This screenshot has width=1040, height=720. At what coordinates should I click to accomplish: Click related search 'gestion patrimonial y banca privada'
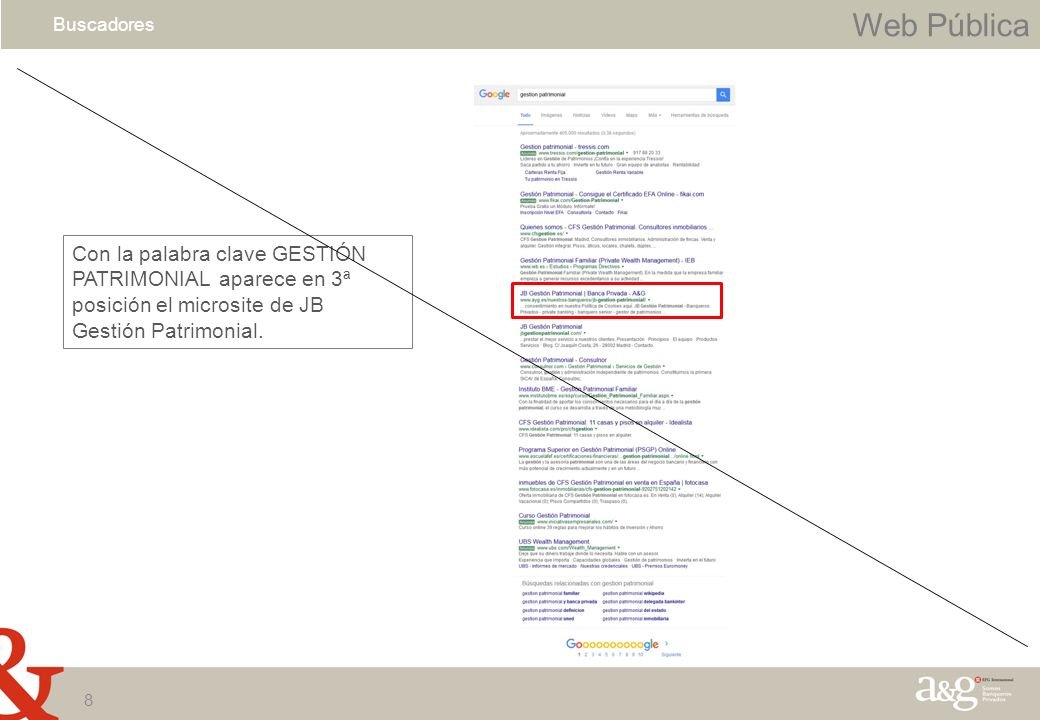coord(559,602)
